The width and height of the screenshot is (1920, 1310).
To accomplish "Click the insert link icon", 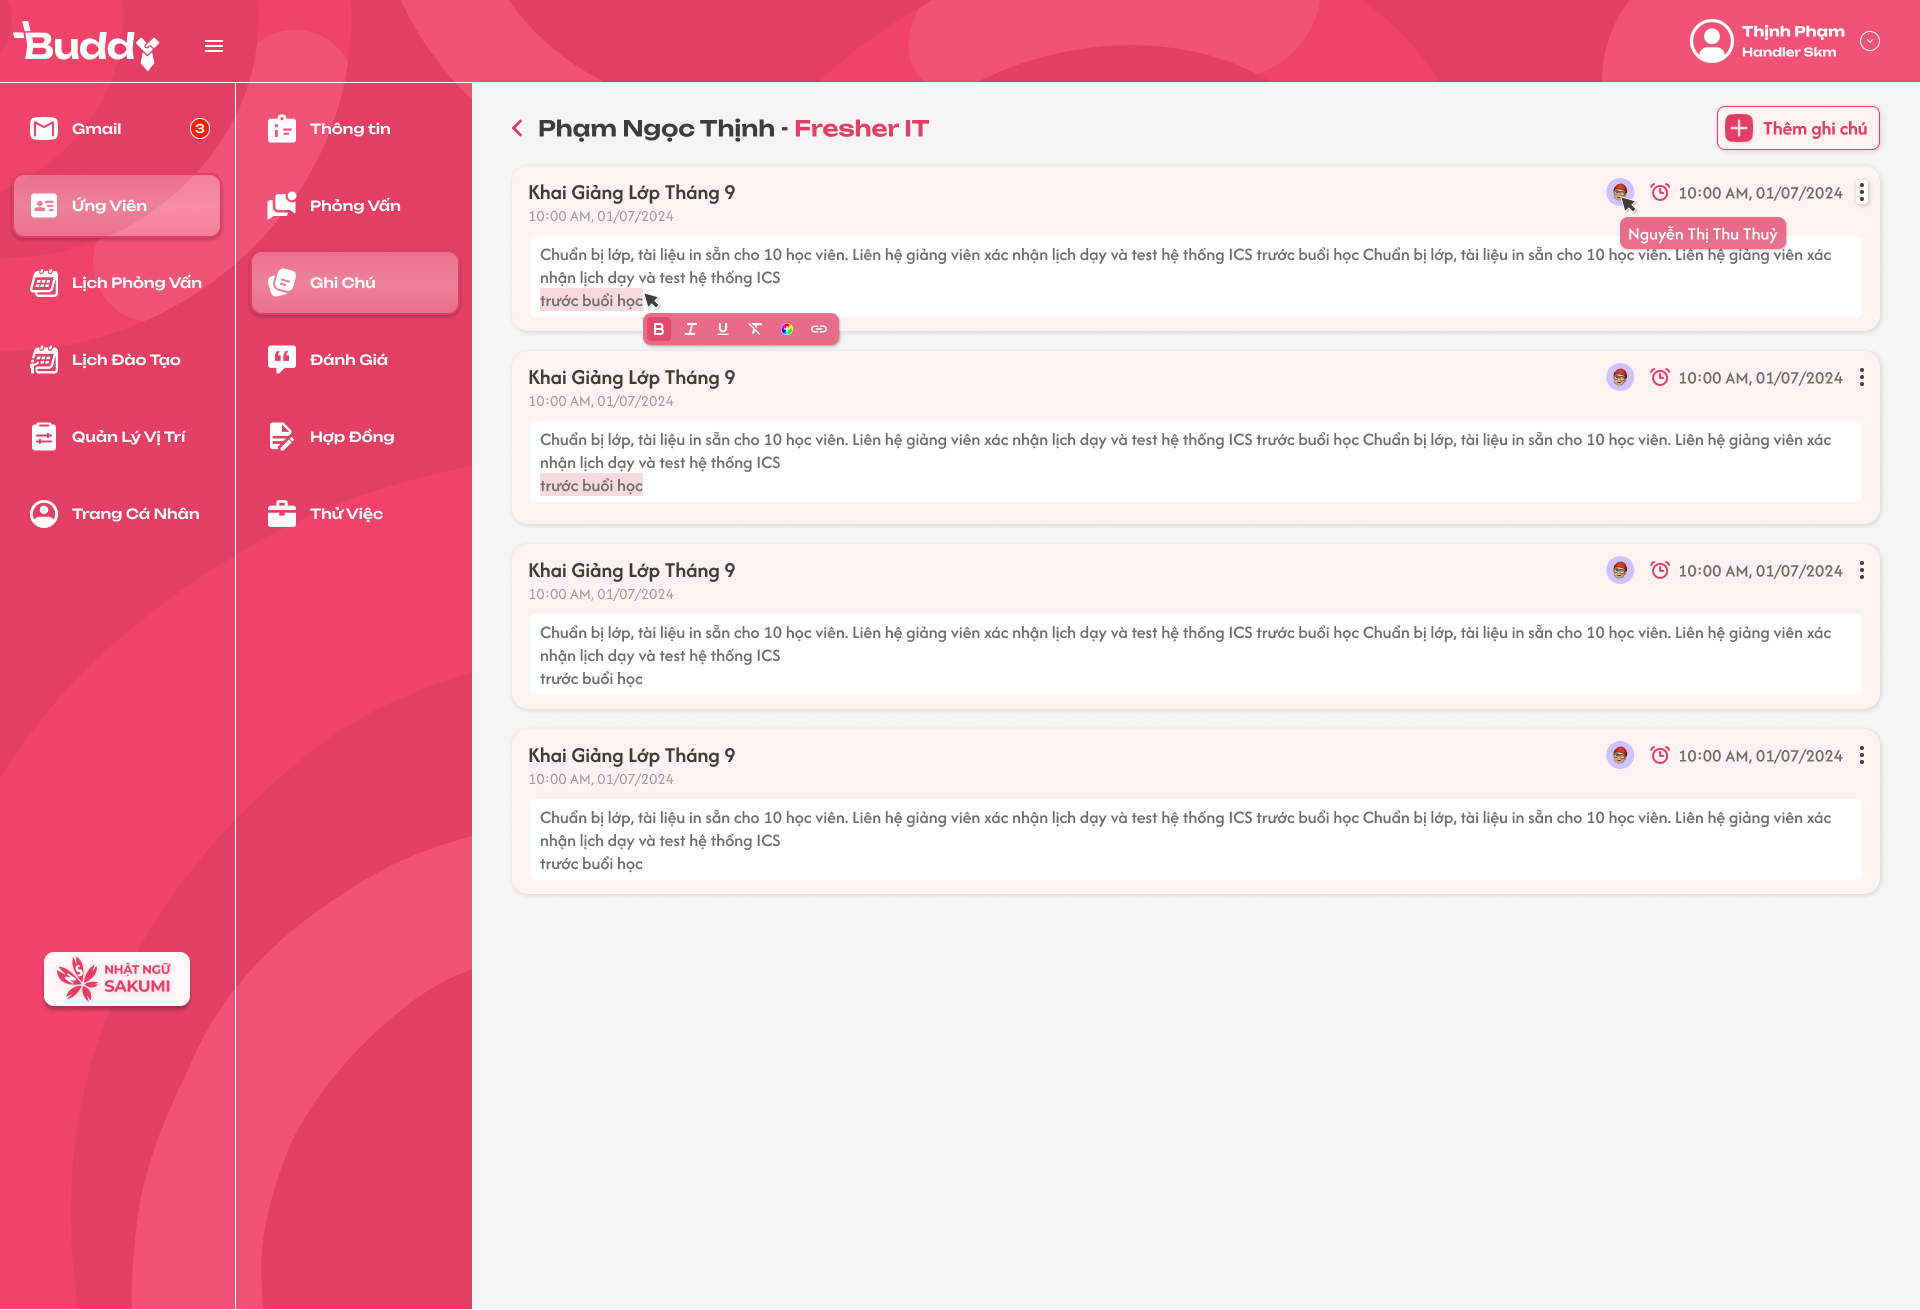I will [819, 329].
